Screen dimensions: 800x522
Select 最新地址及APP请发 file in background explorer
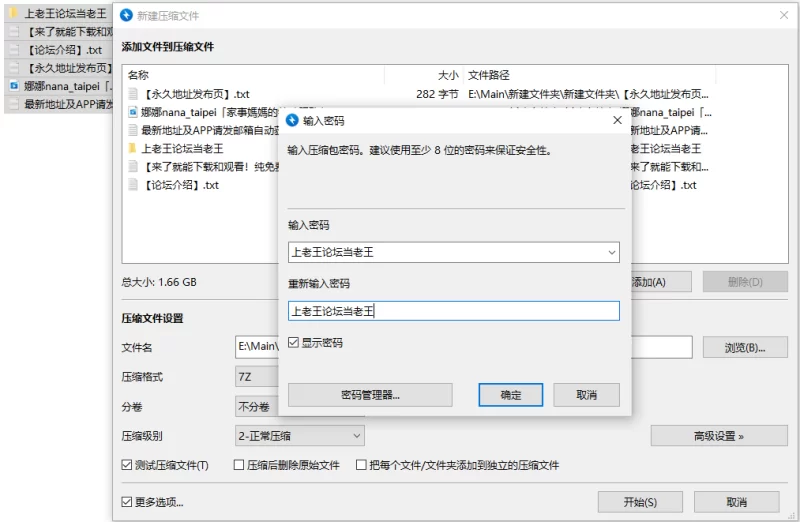click(x=58, y=105)
